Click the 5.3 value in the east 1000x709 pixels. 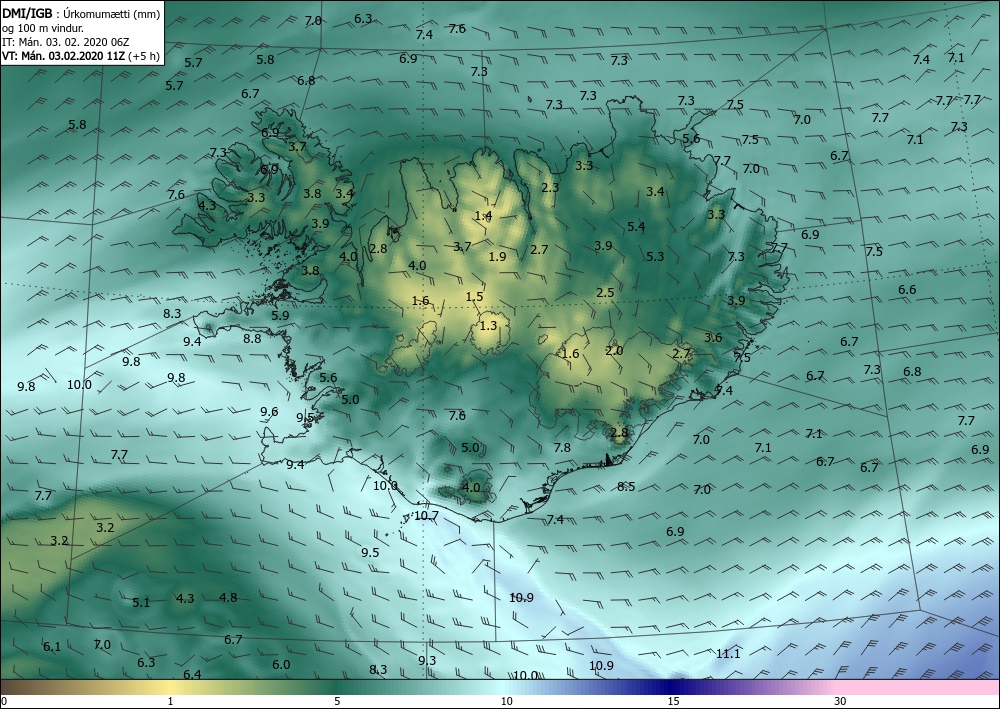(x=655, y=256)
